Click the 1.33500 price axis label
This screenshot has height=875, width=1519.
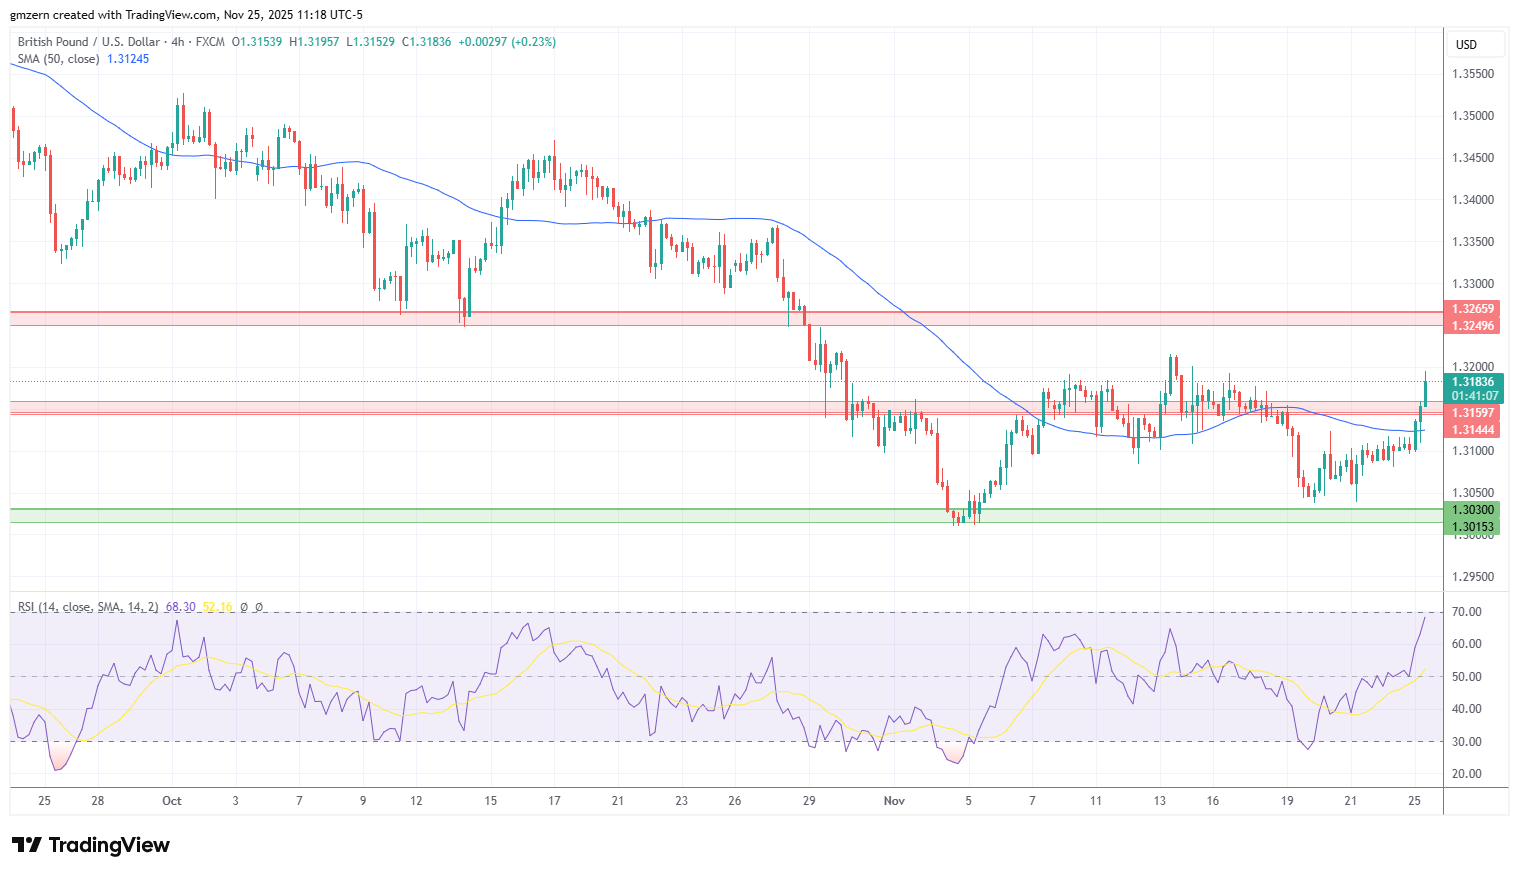(1473, 242)
